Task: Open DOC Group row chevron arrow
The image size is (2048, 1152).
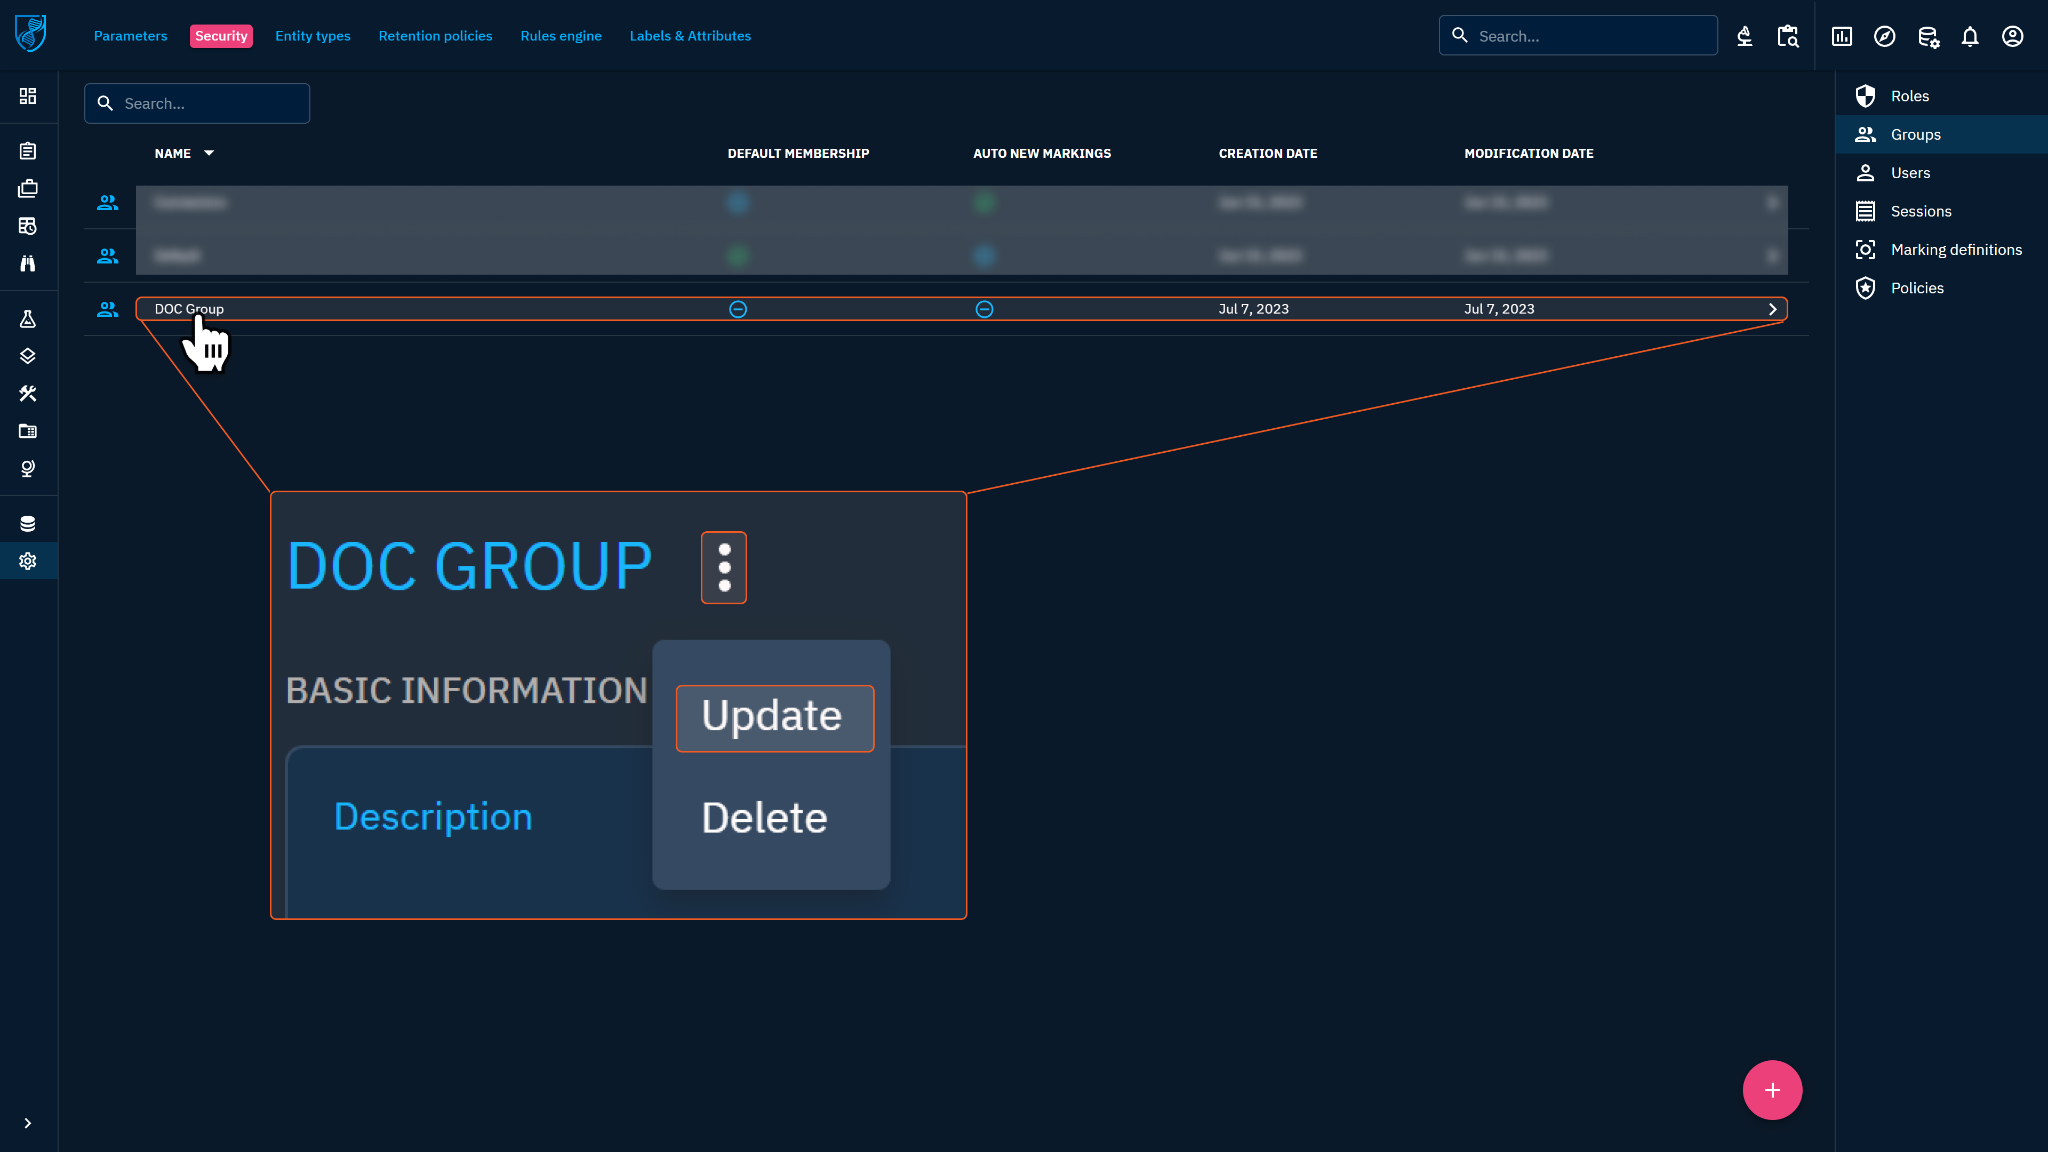Action: pyautogui.click(x=1772, y=309)
